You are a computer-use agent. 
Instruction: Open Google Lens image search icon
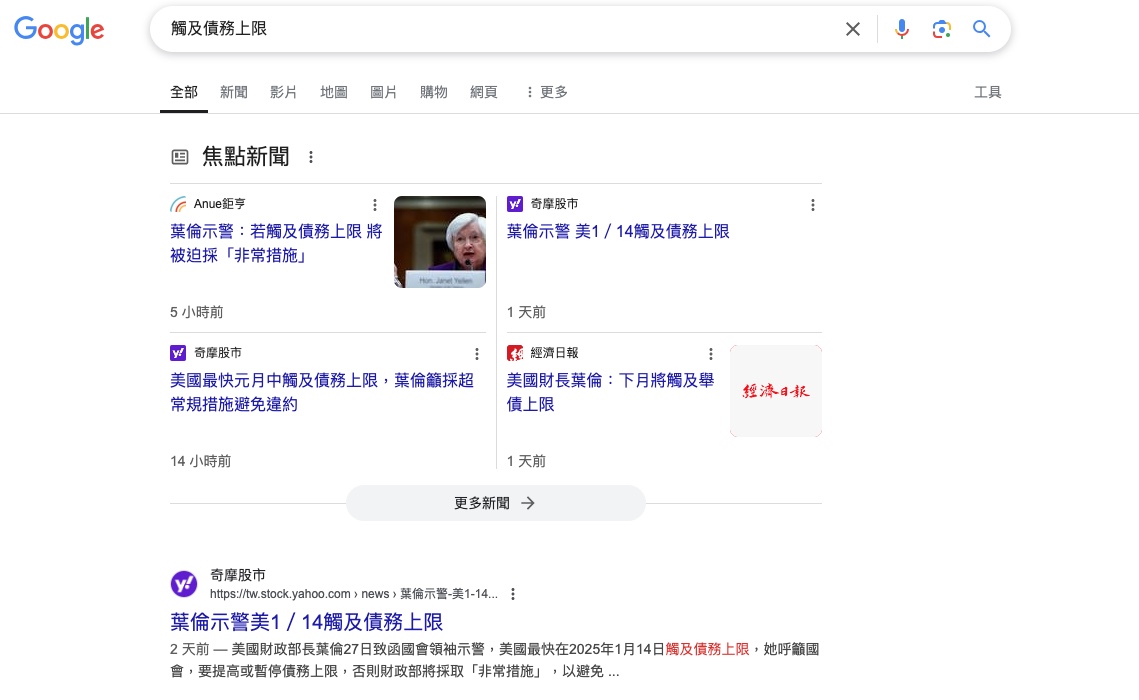[941, 29]
